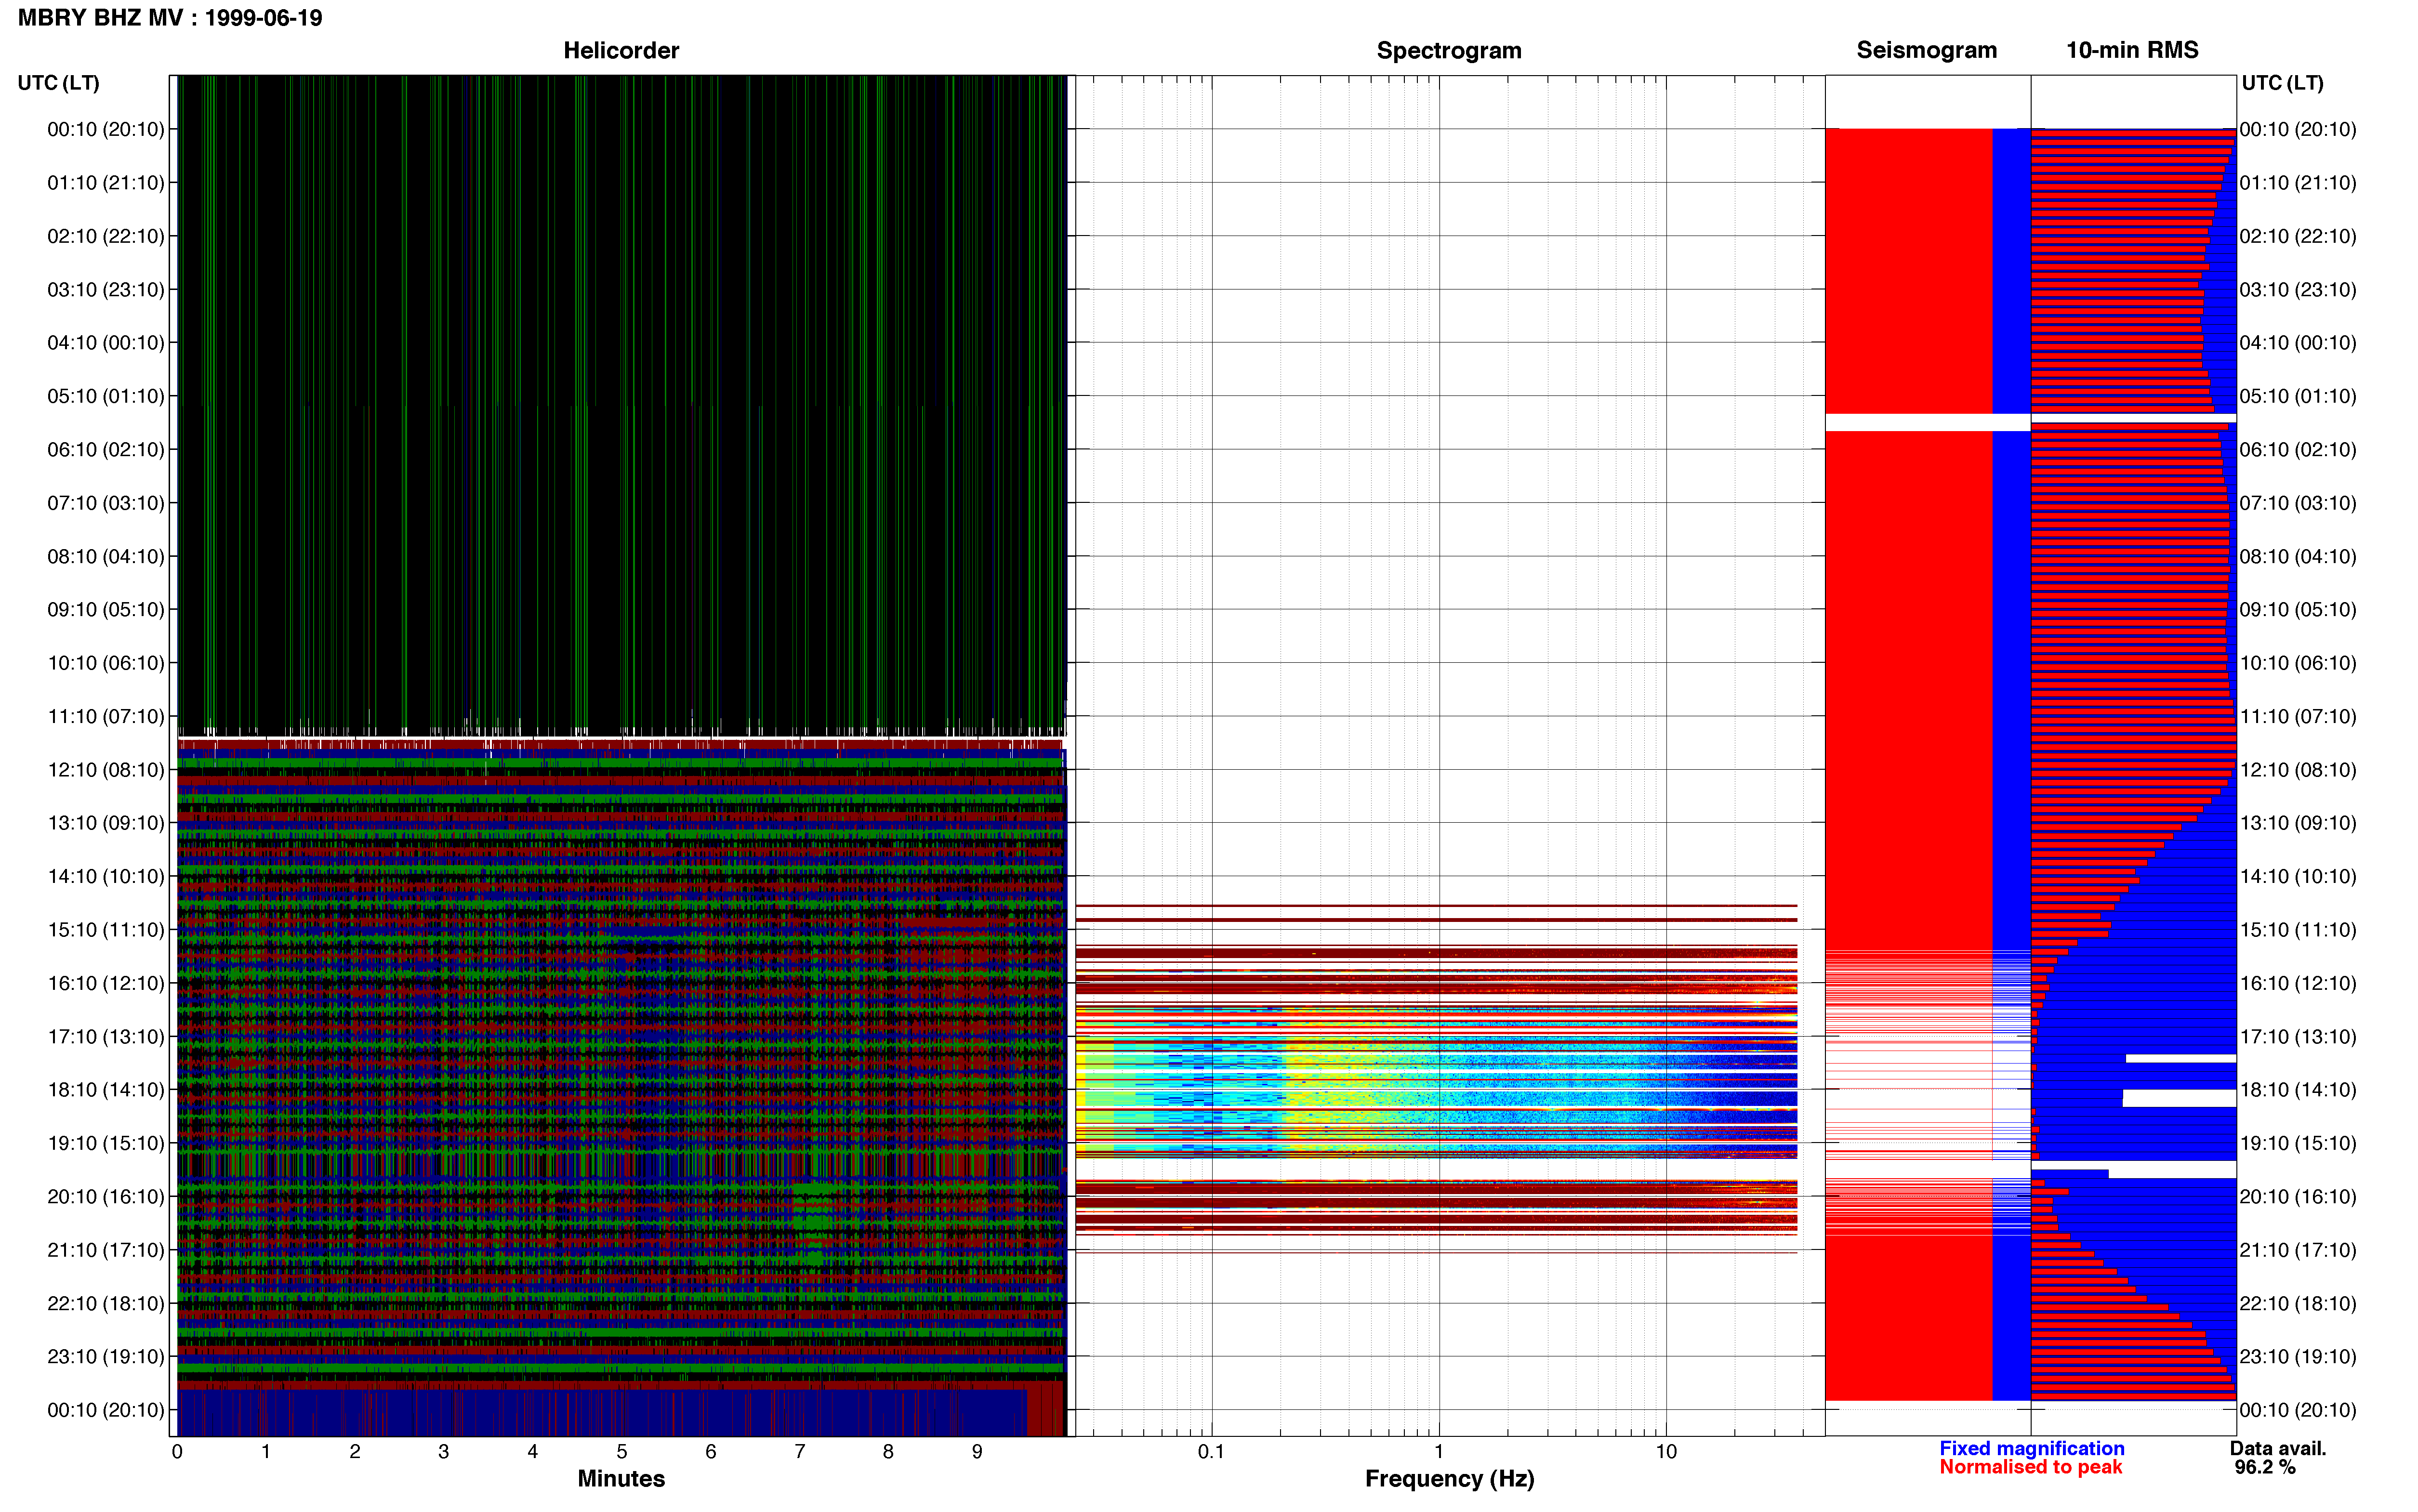The width and height of the screenshot is (2418, 1512).
Task: Click the left '14:10 (10:10)' time label
Action: tap(106, 877)
